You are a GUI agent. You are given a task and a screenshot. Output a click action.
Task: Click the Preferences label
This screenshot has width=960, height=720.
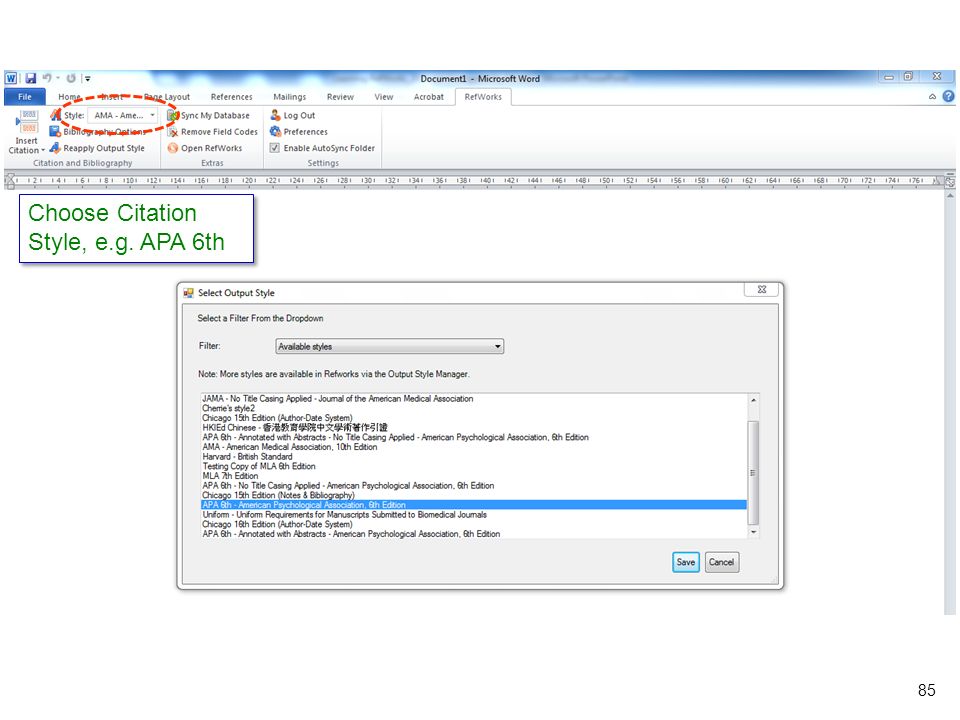pyautogui.click(x=306, y=132)
